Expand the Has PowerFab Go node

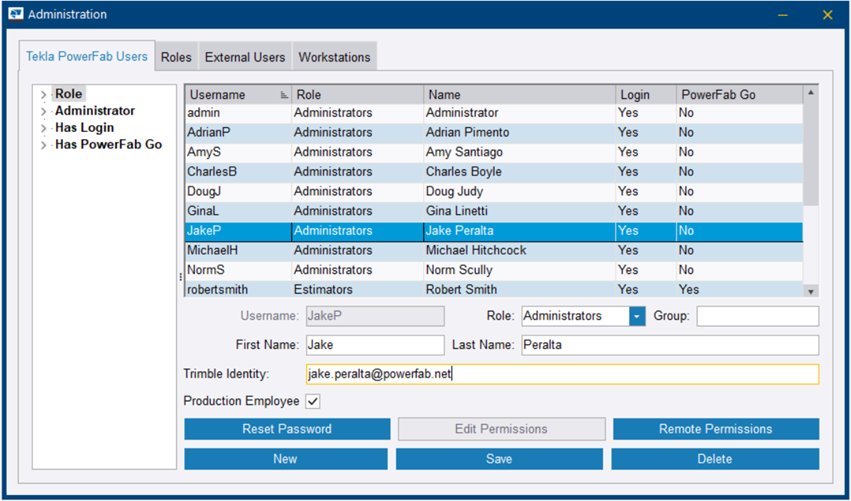click(43, 146)
